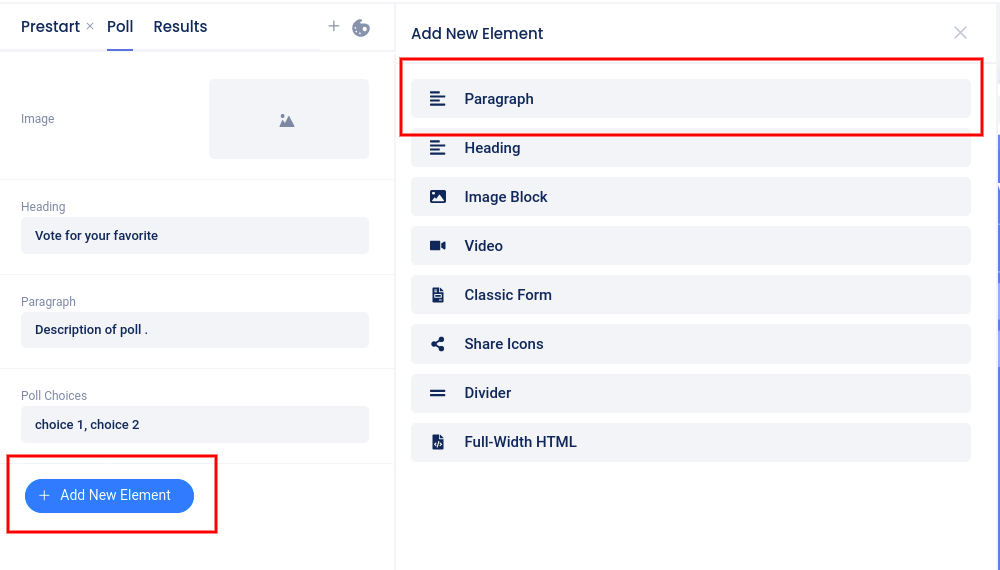Open the Results tab
Screen dimensions: 1000x570
click(x=180, y=27)
